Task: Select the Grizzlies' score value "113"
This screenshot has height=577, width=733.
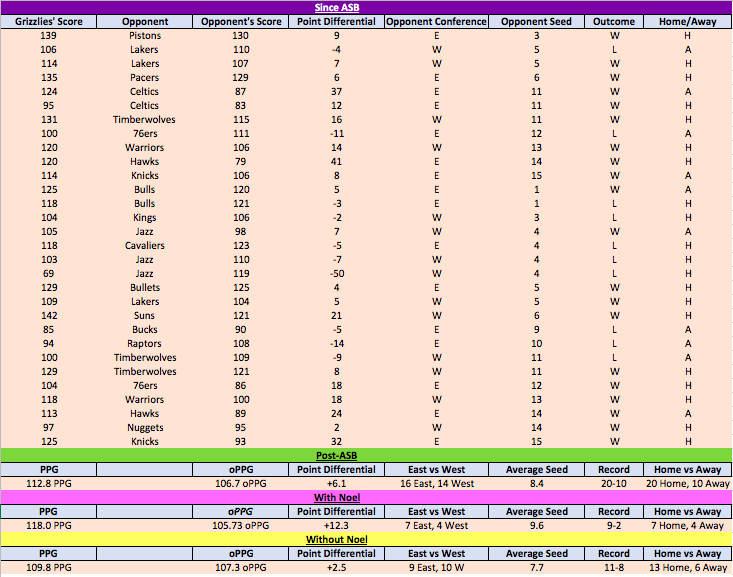Action: coord(49,414)
